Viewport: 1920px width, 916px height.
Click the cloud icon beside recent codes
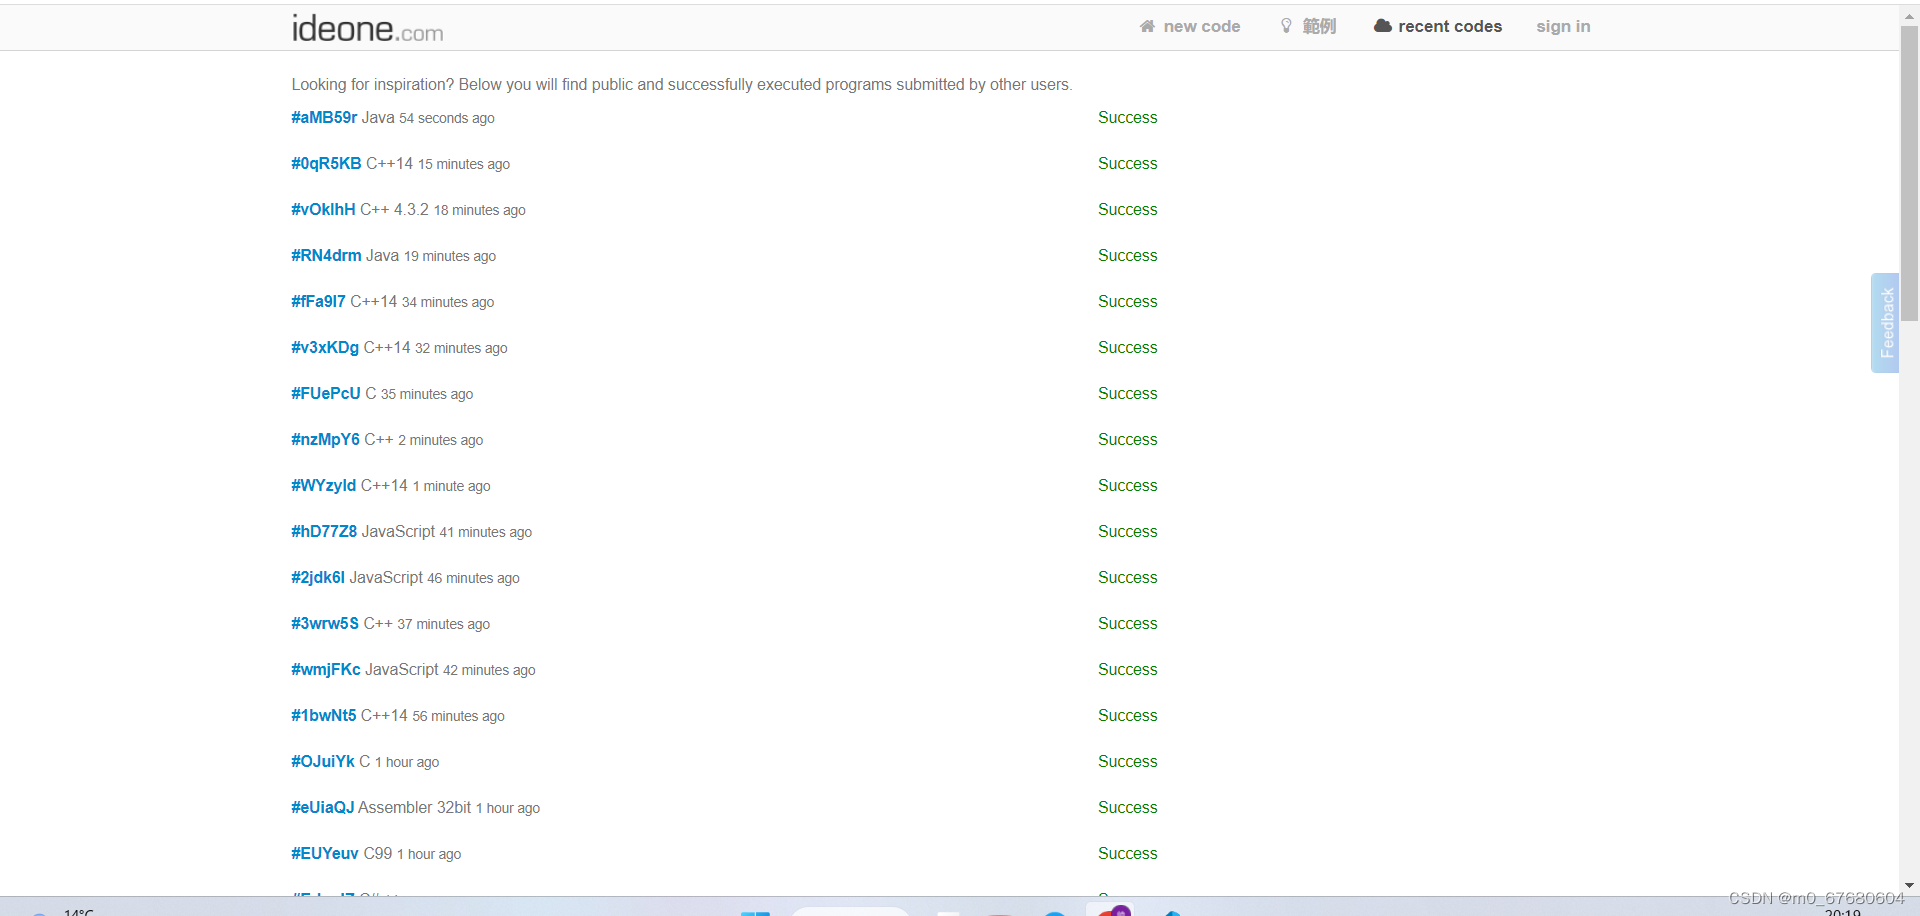(x=1382, y=26)
